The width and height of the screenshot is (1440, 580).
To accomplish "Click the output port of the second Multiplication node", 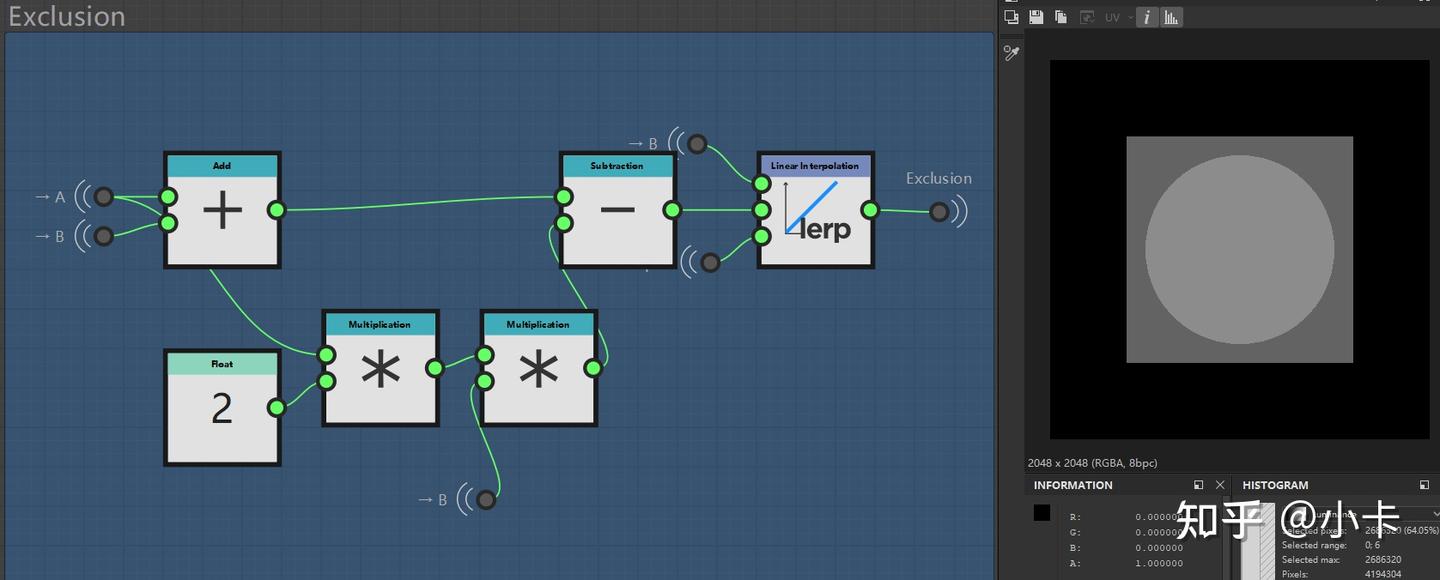I will click(x=593, y=368).
